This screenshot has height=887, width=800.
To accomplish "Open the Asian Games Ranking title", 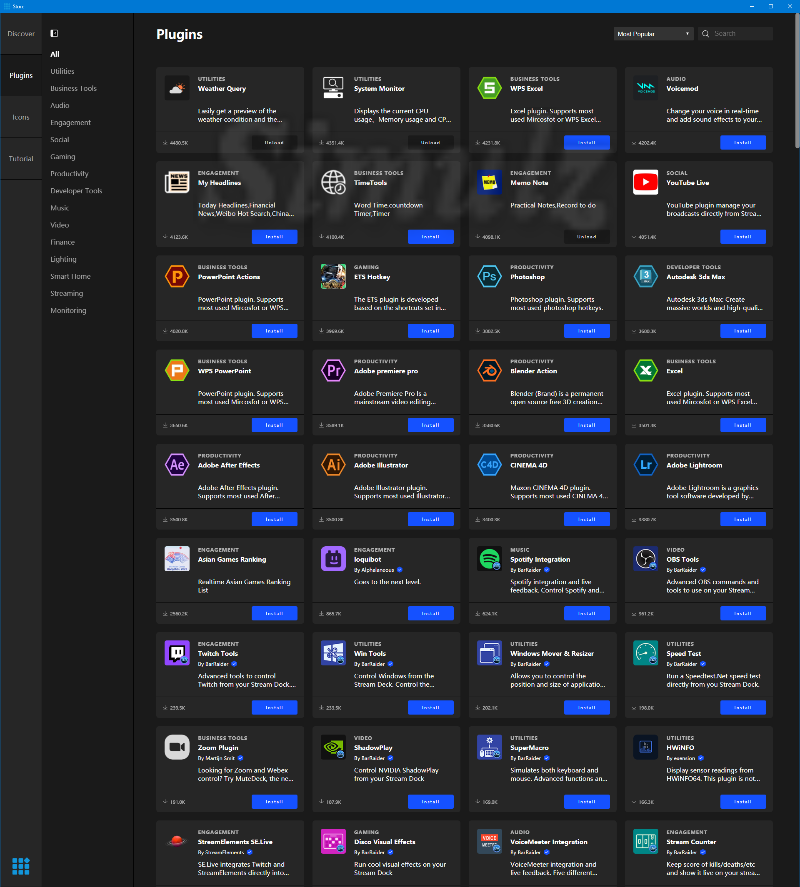I will click(232, 559).
